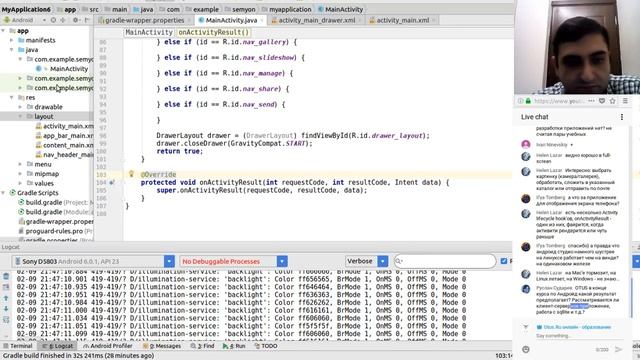
Task: Click the semyon path breadcrumb
Action: click(x=240, y=9)
